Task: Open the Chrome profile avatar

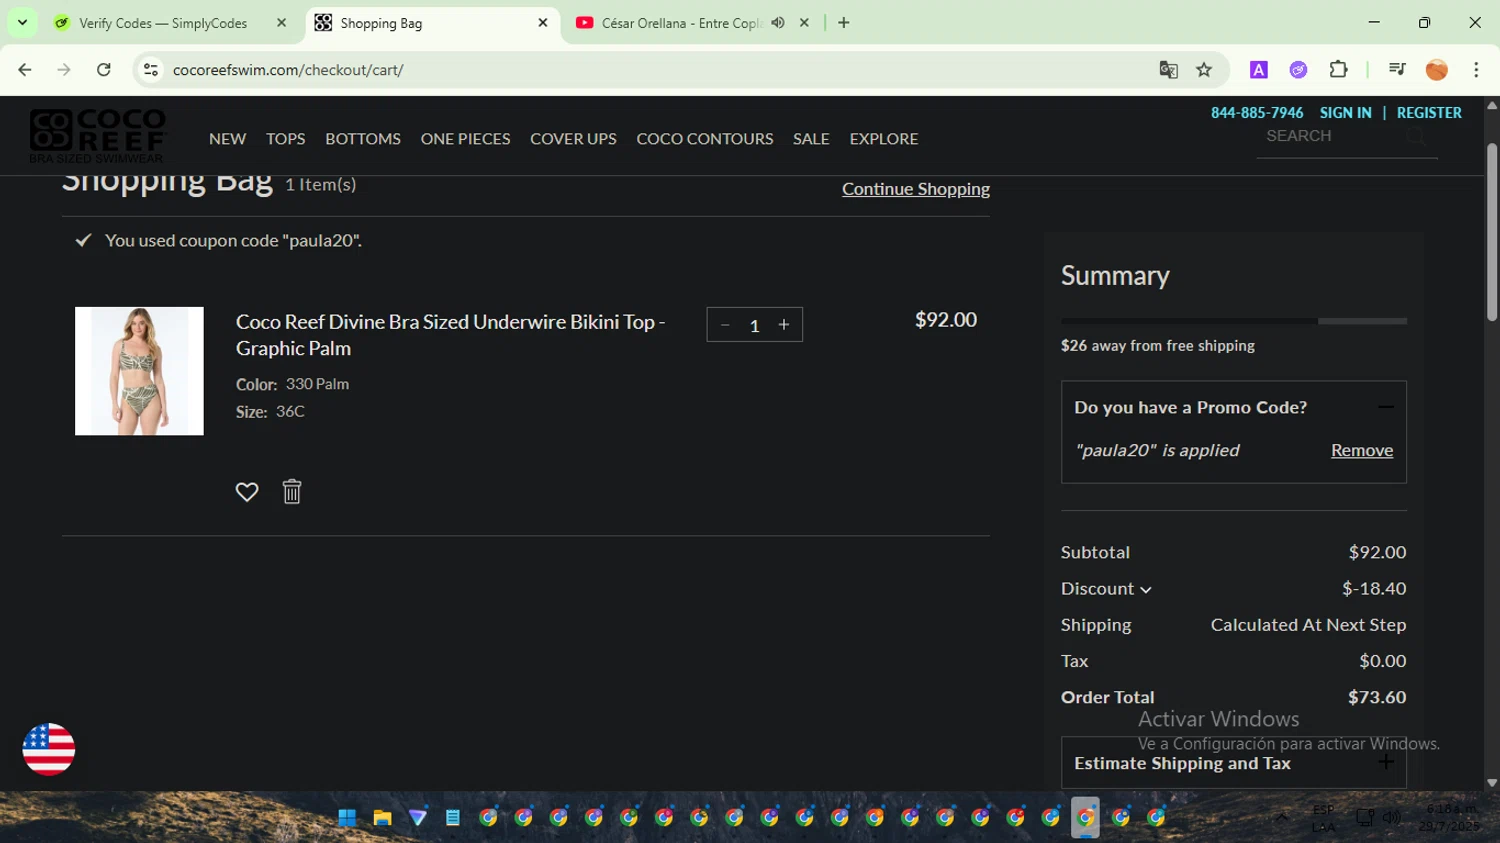Action: [x=1437, y=70]
